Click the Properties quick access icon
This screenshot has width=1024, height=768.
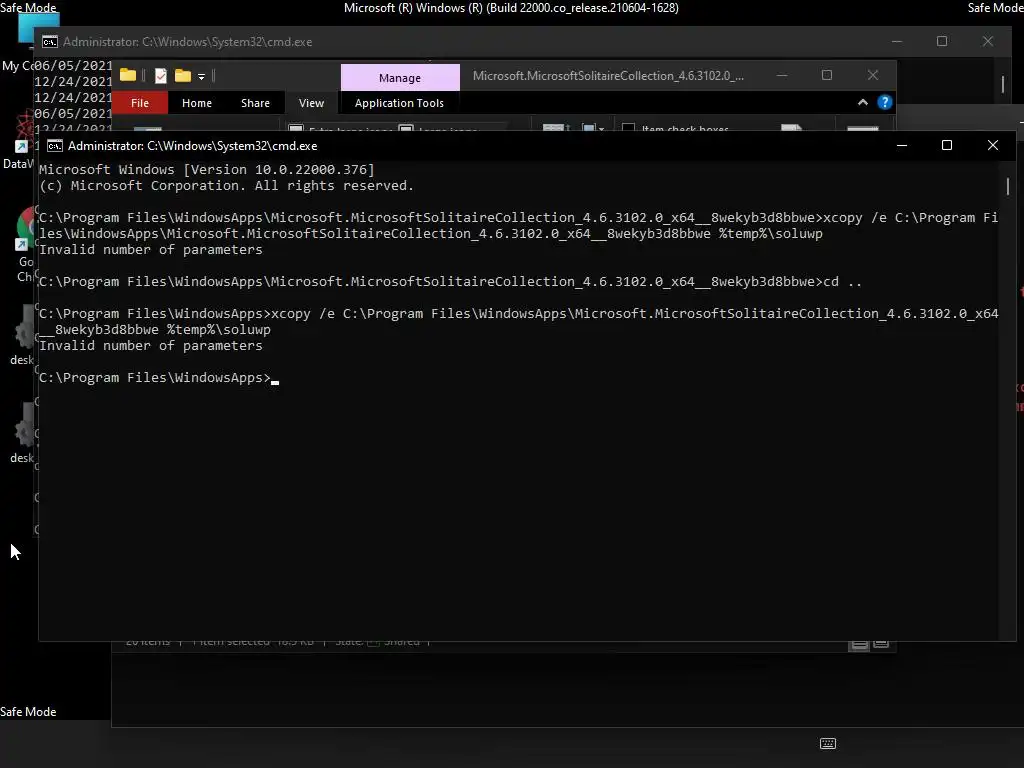(x=161, y=76)
